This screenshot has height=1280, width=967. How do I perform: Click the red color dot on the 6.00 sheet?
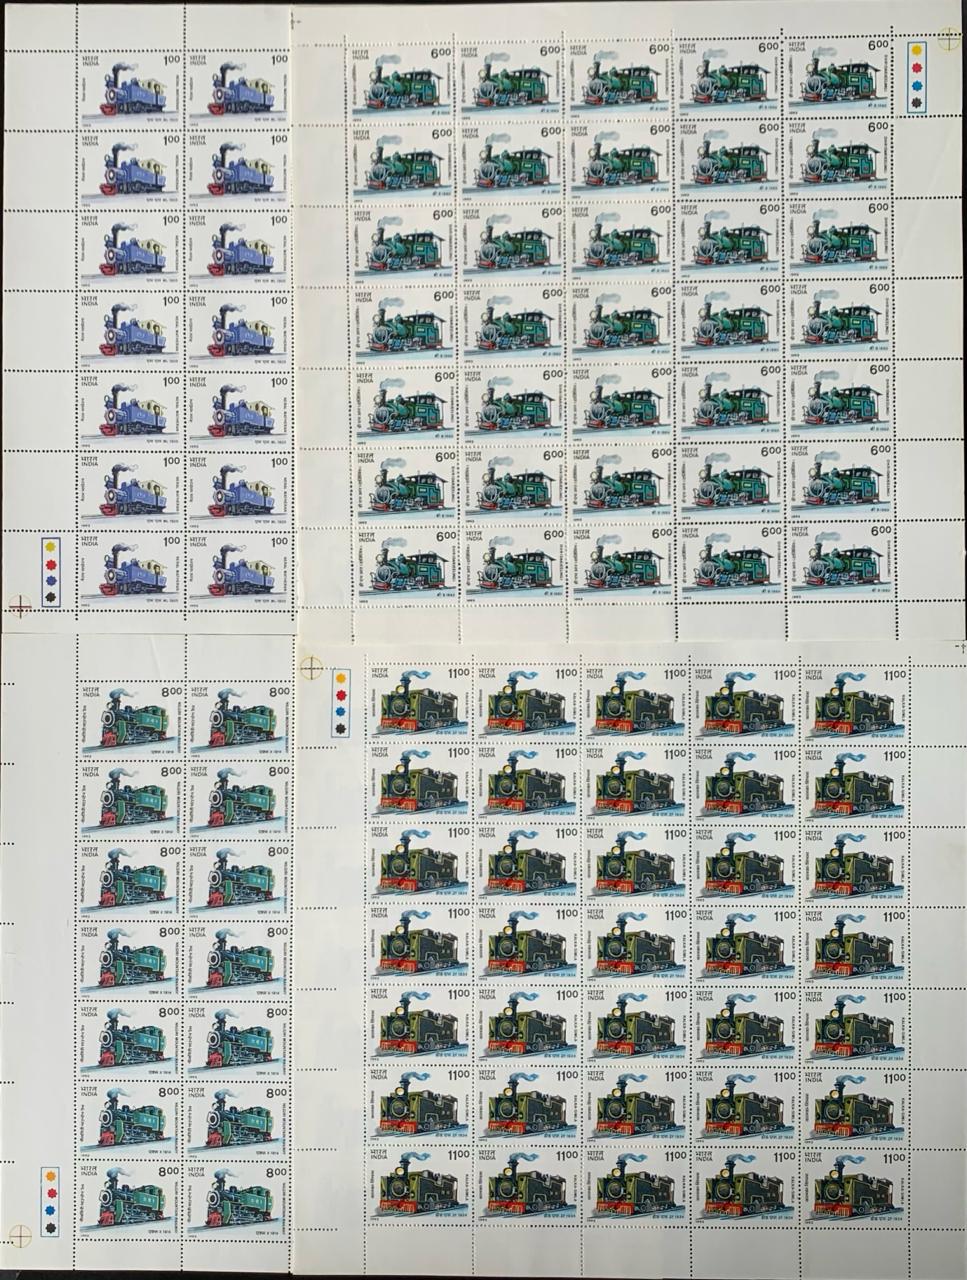pyautogui.click(x=917, y=68)
